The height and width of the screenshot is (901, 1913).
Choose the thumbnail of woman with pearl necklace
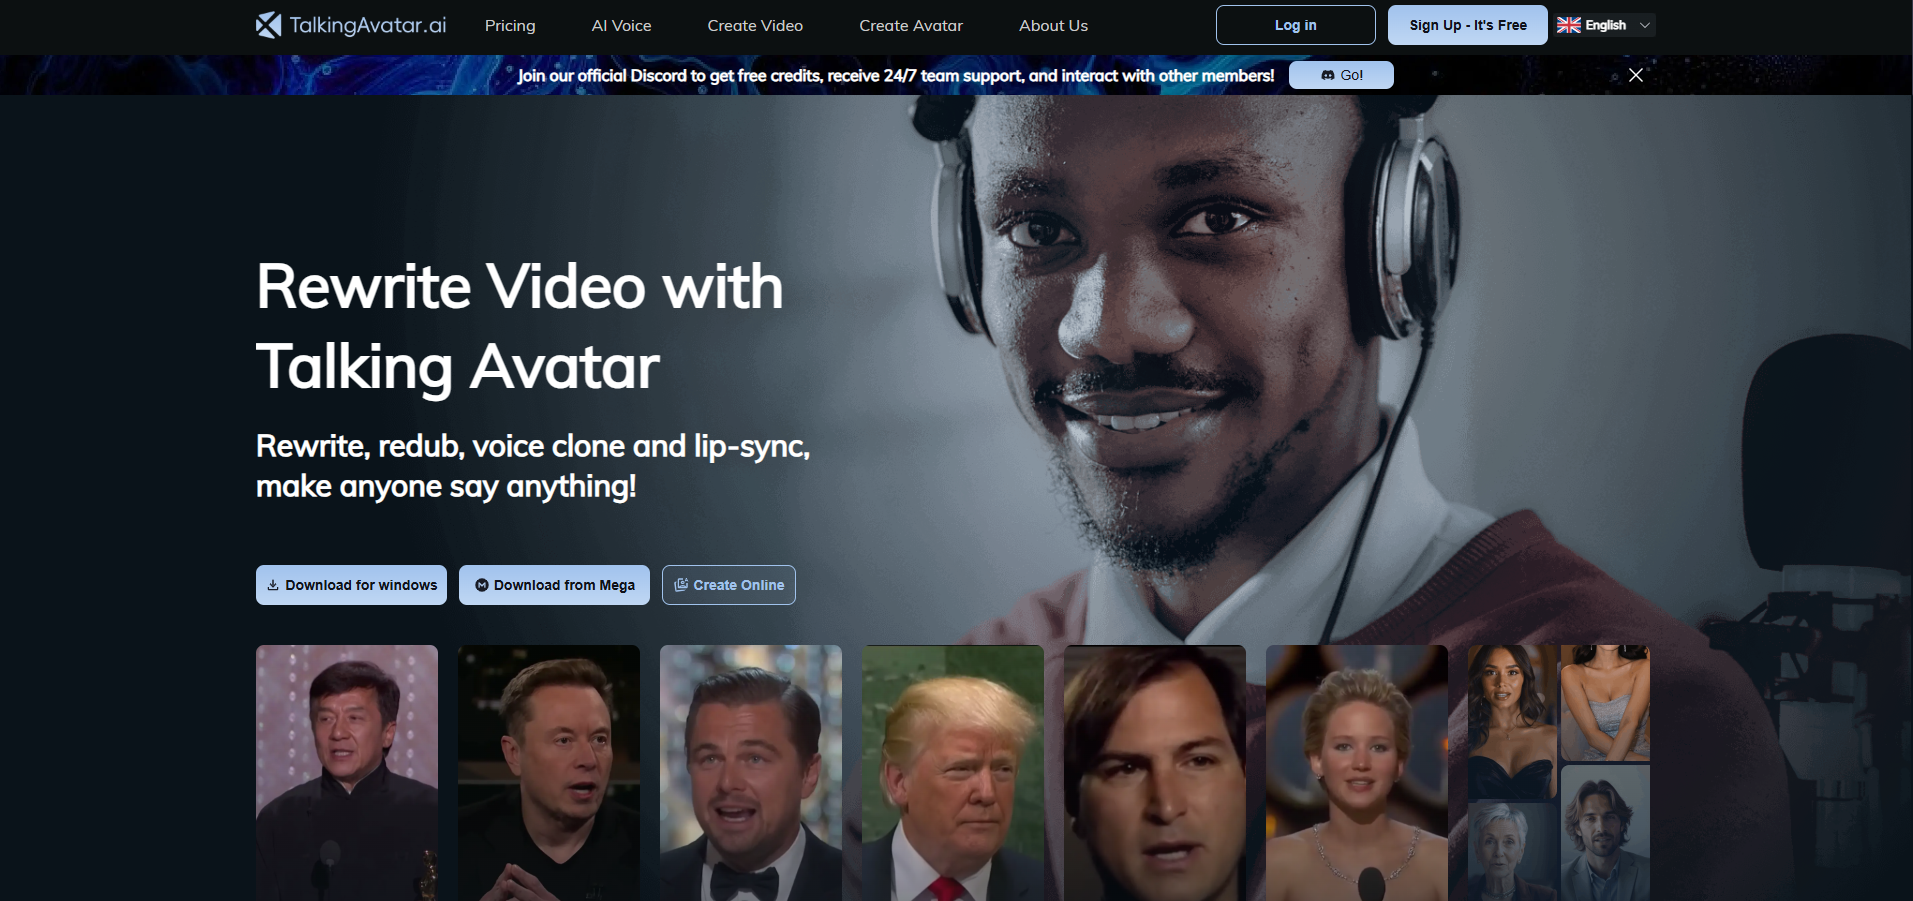click(1356, 772)
